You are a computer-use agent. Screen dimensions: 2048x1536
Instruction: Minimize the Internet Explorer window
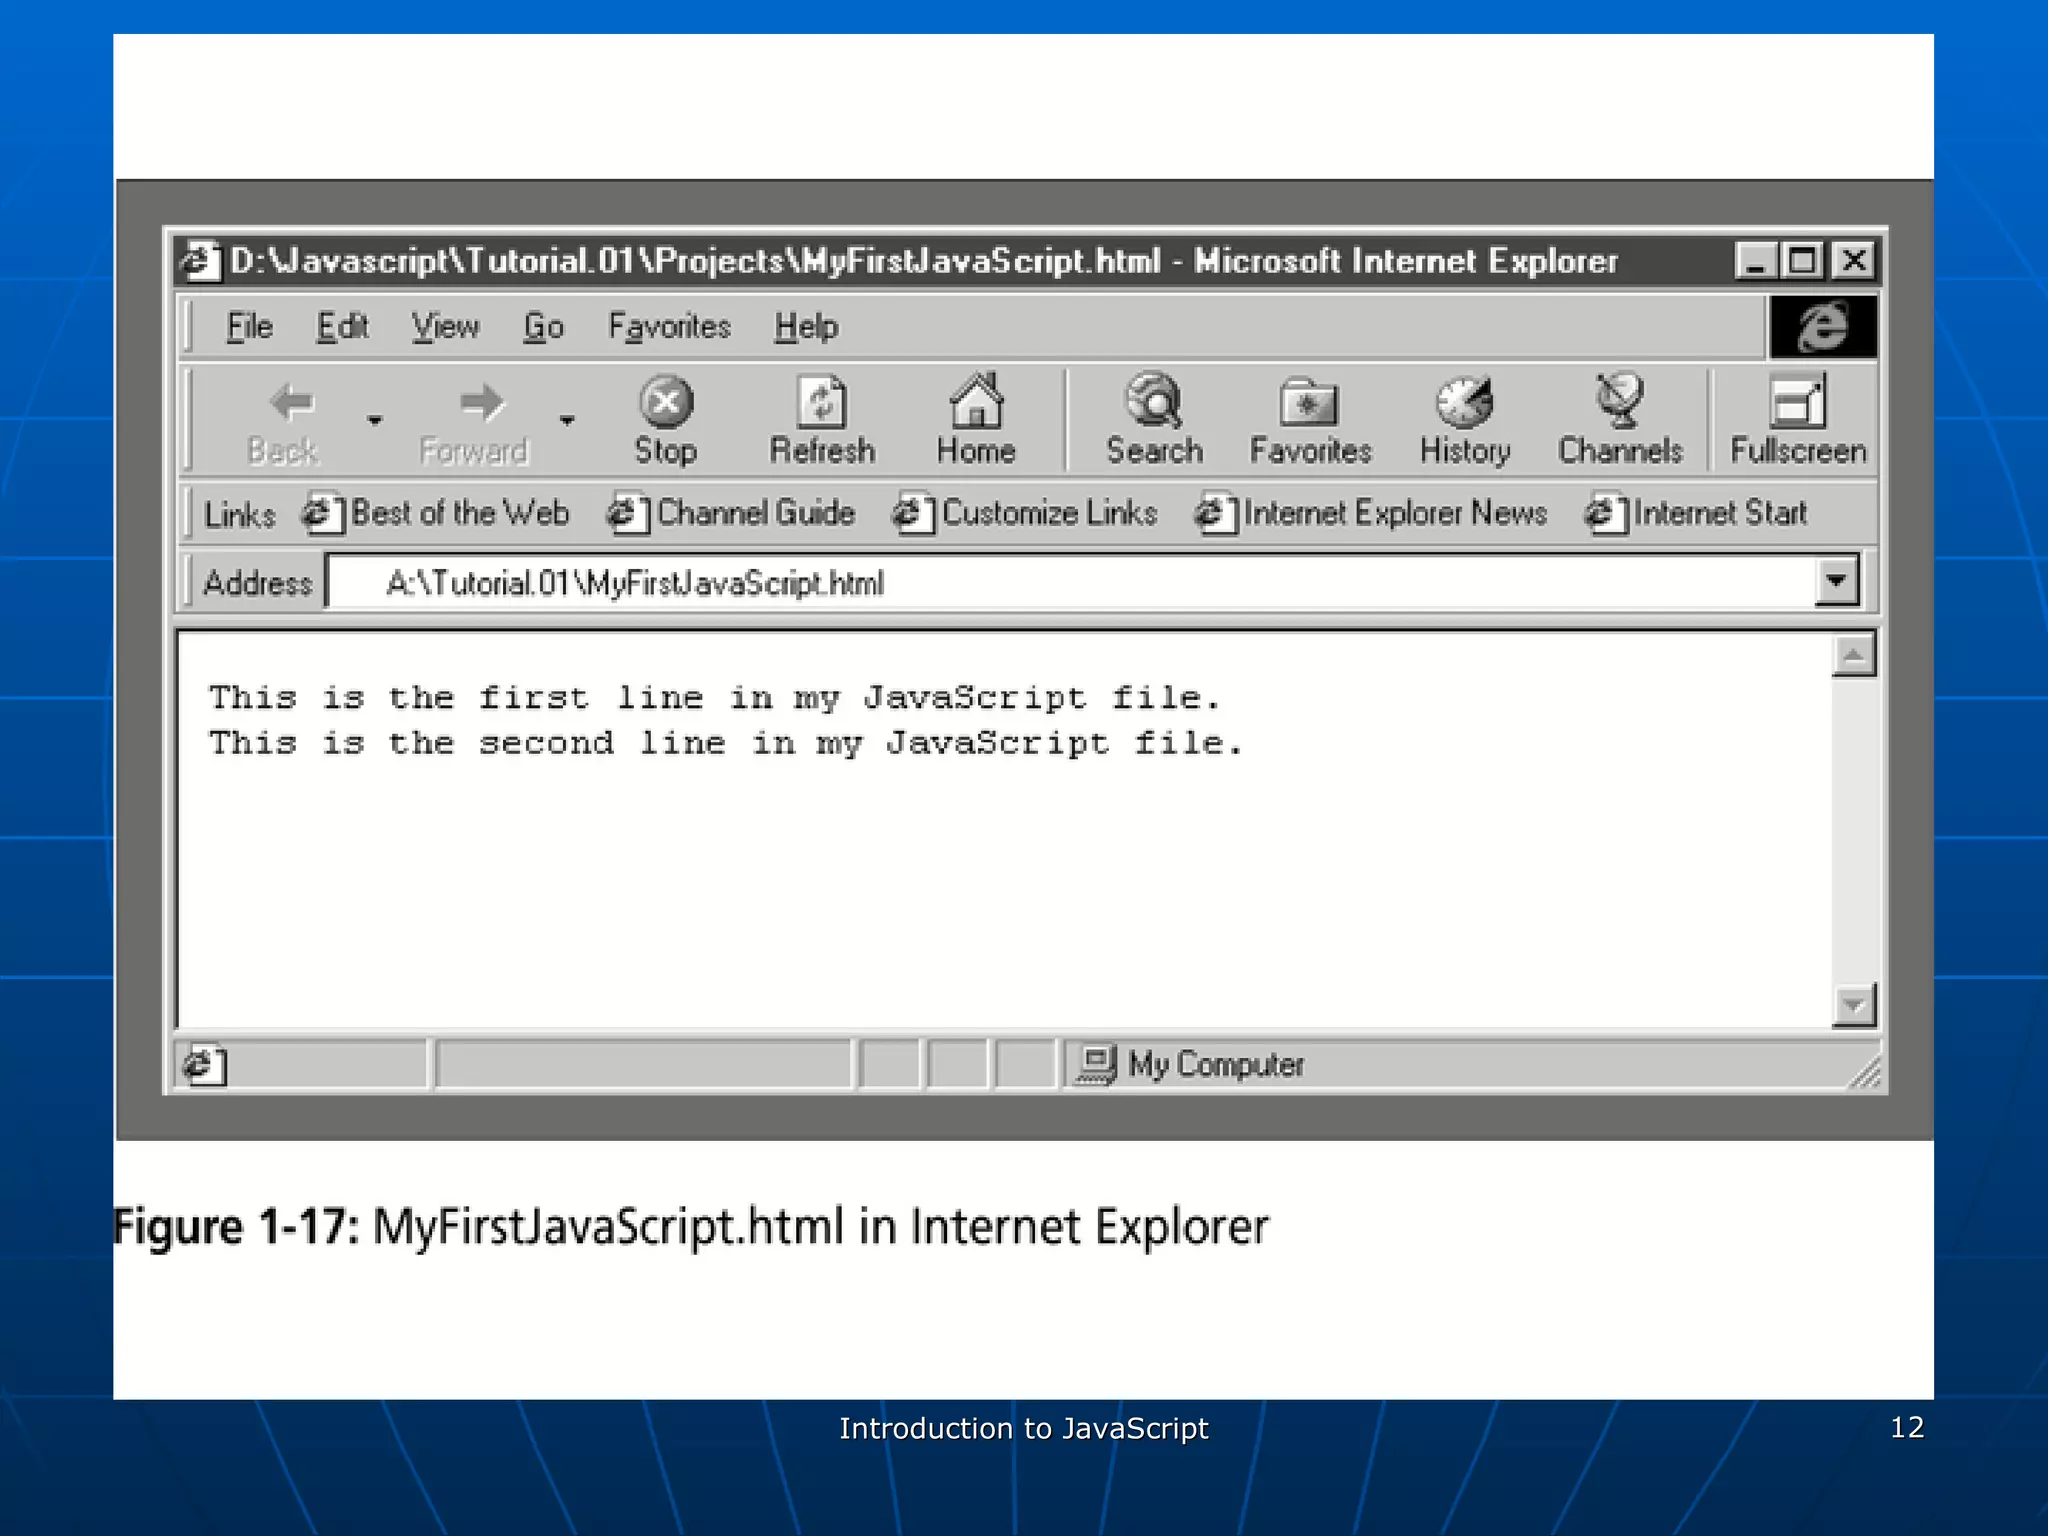(x=1755, y=261)
